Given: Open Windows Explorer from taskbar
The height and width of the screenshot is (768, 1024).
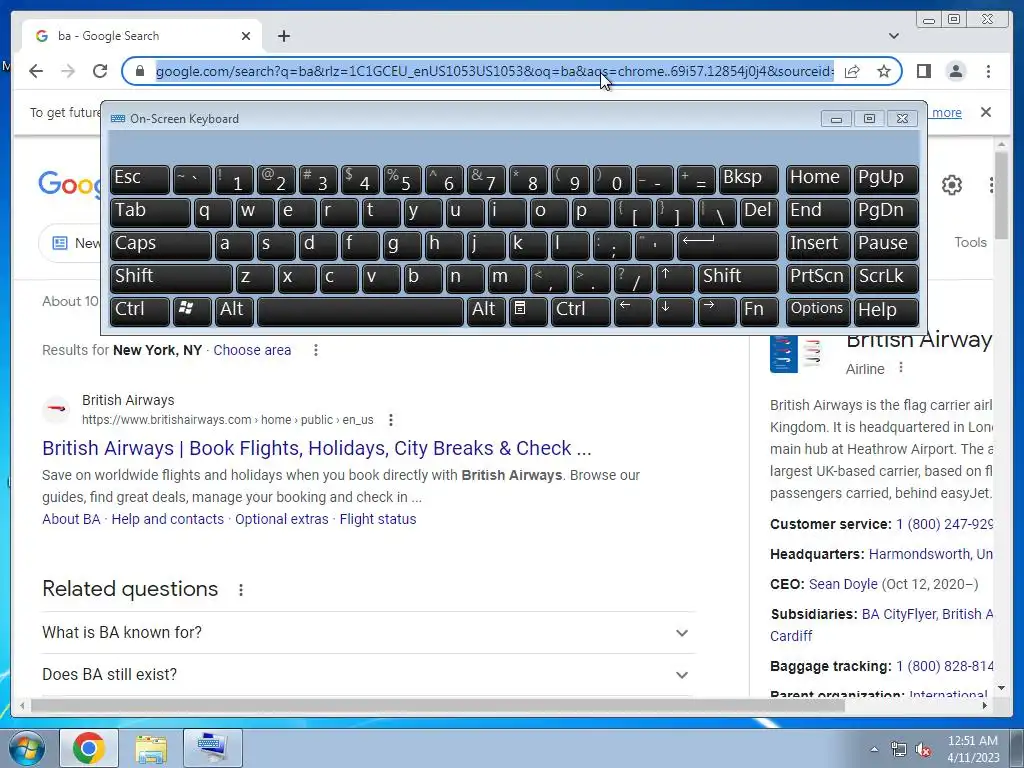Looking at the screenshot, I should click(151, 748).
